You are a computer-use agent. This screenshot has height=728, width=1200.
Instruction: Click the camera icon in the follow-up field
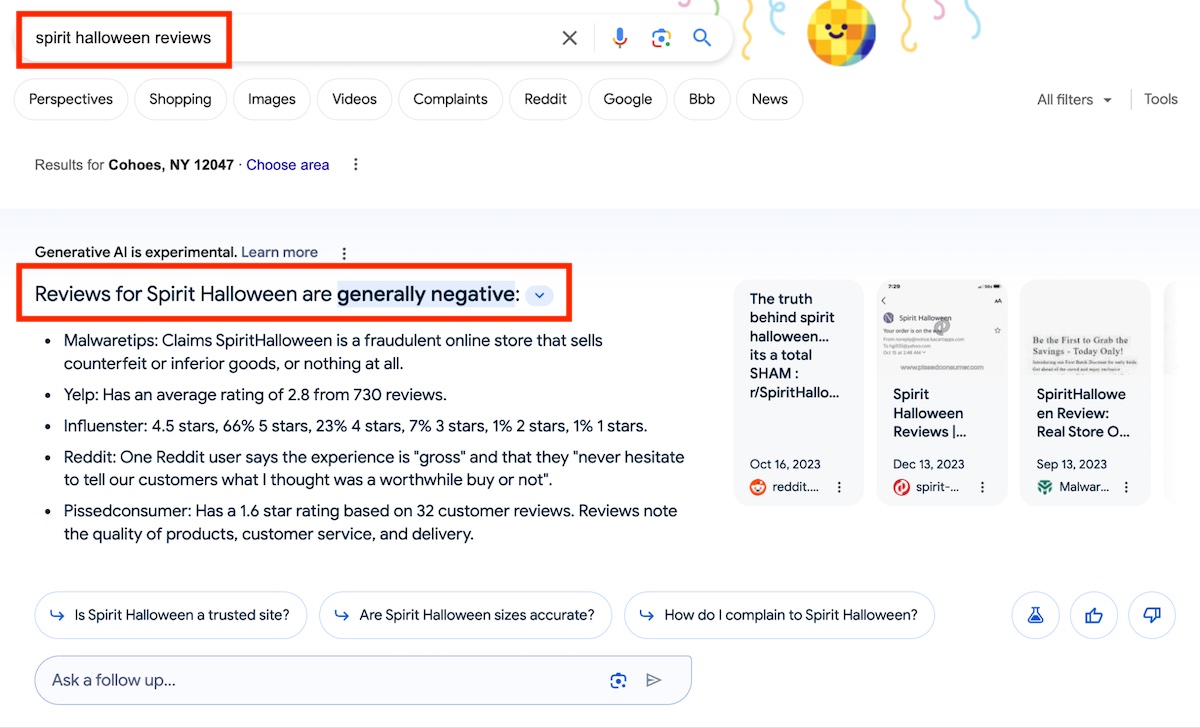tap(618, 680)
